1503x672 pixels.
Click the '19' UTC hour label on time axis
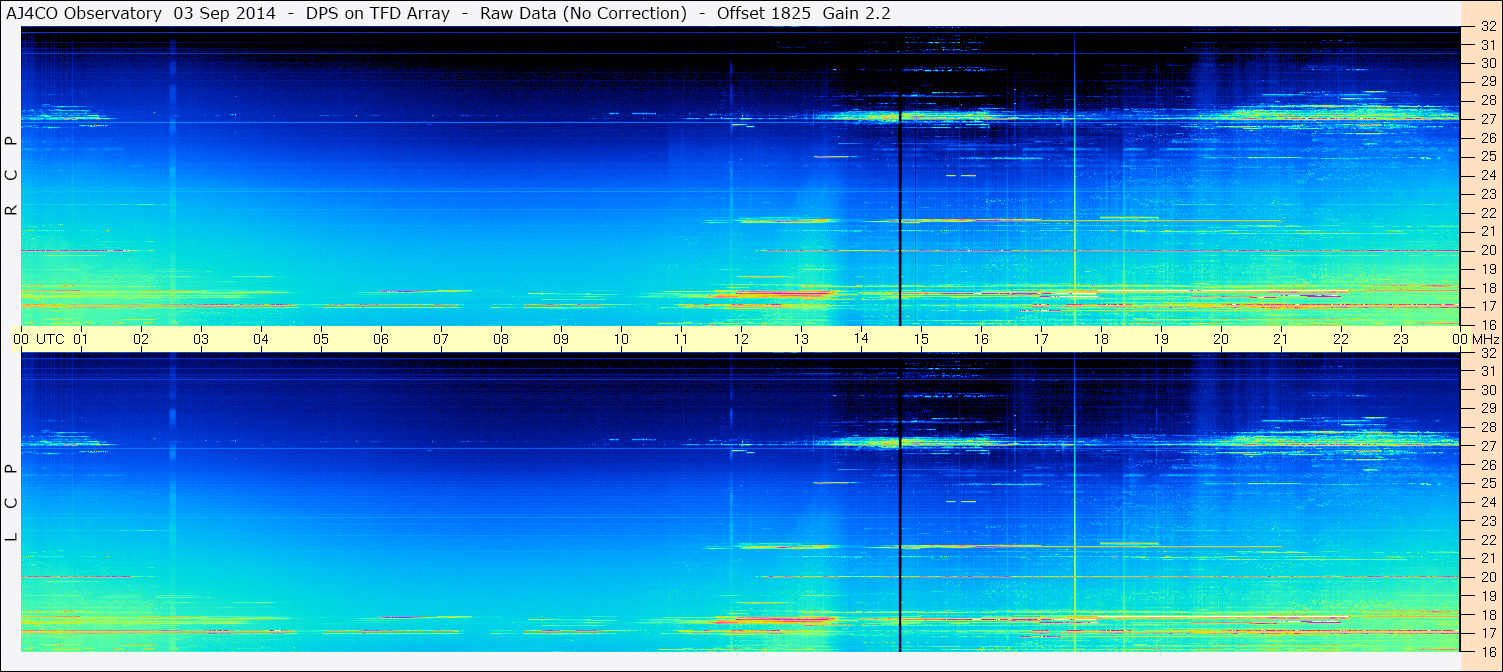click(1161, 340)
